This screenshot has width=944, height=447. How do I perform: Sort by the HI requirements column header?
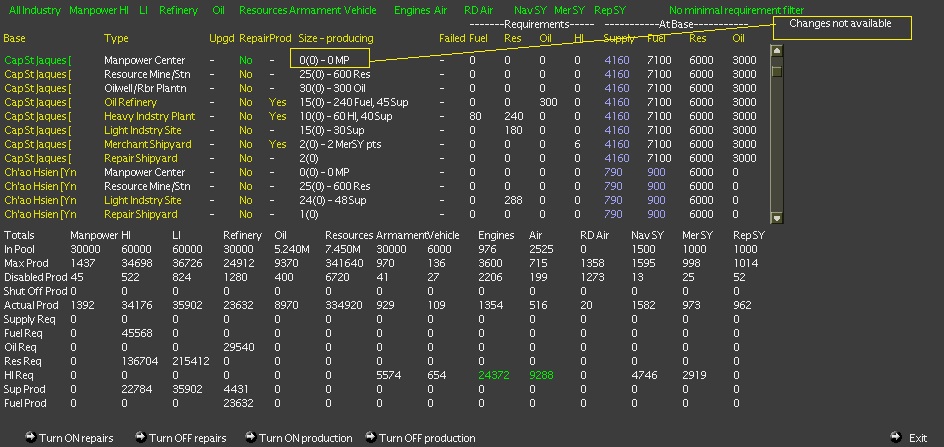click(x=578, y=38)
